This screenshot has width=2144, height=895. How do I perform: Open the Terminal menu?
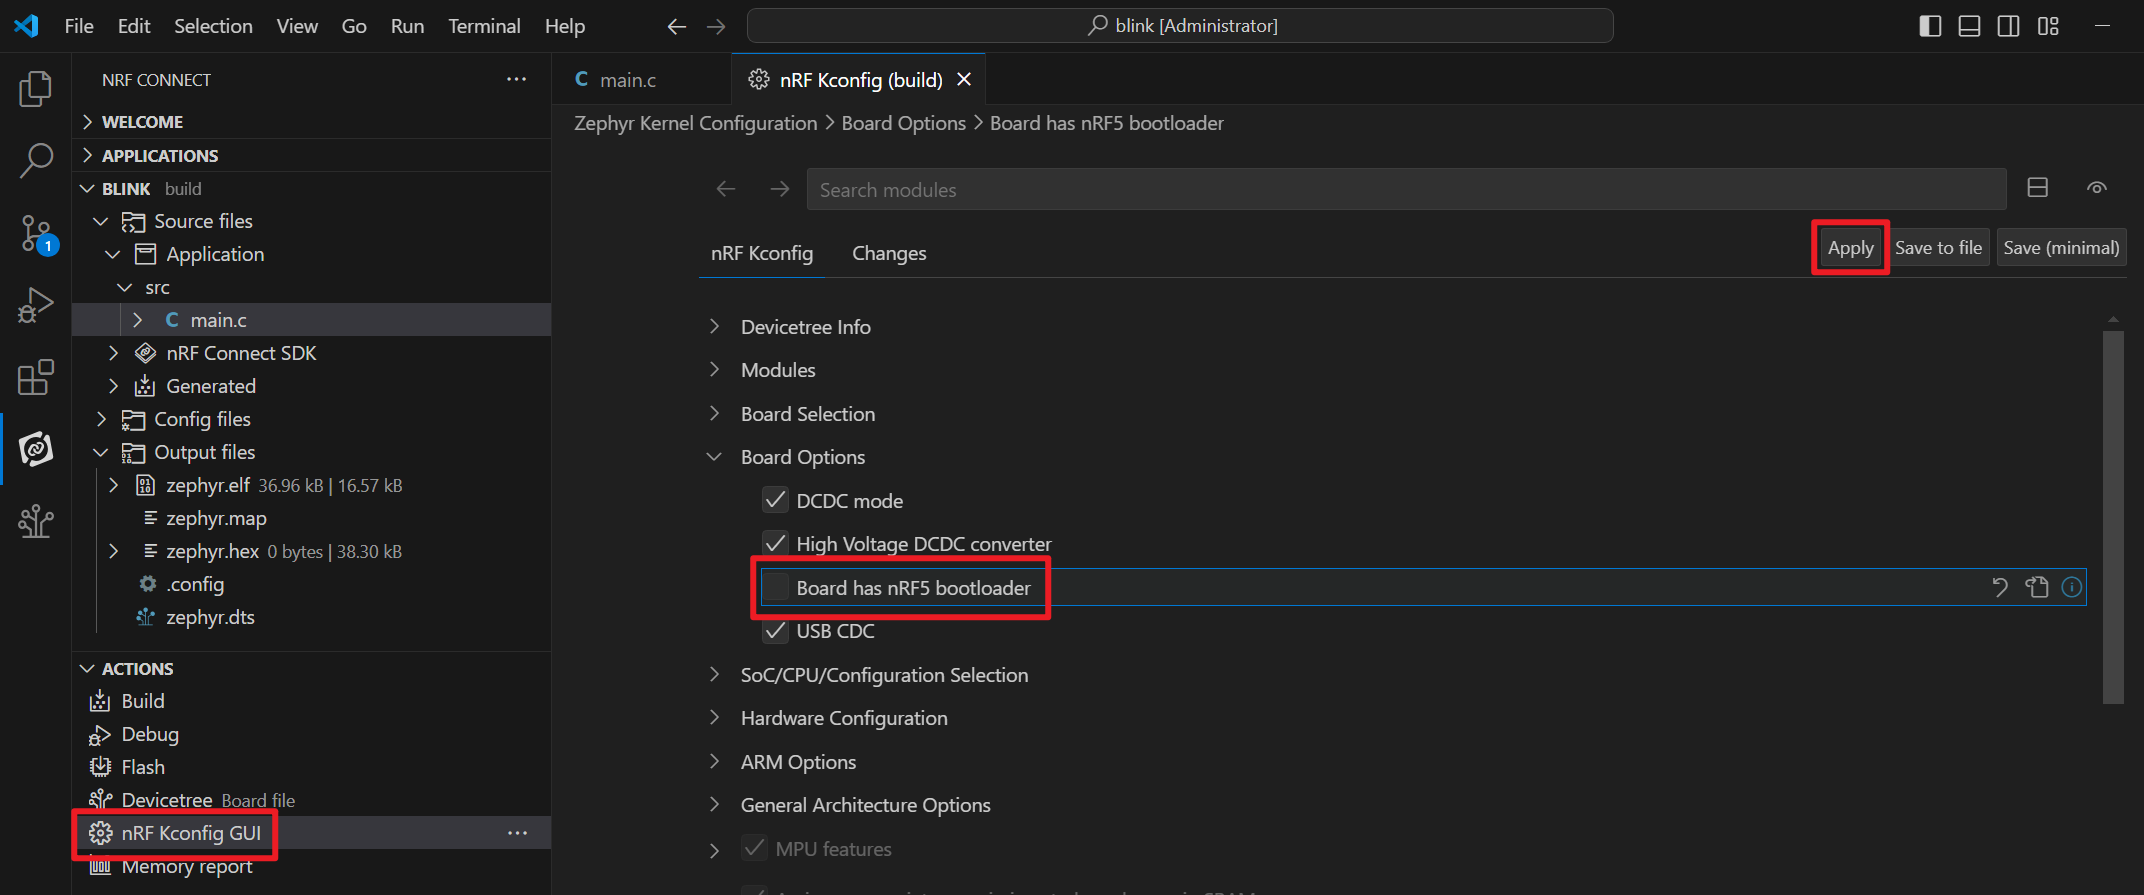pos(484,26)
